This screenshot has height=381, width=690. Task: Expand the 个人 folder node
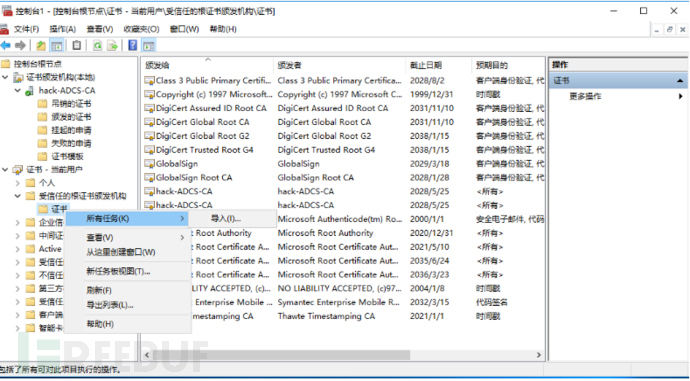(18, 183)
